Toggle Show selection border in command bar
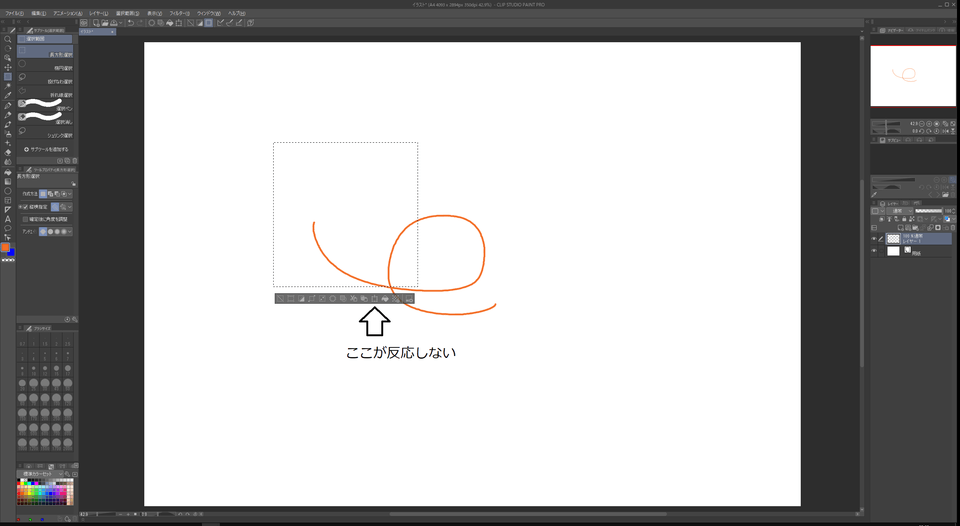The image size is (960, 526). coord(208,23)
